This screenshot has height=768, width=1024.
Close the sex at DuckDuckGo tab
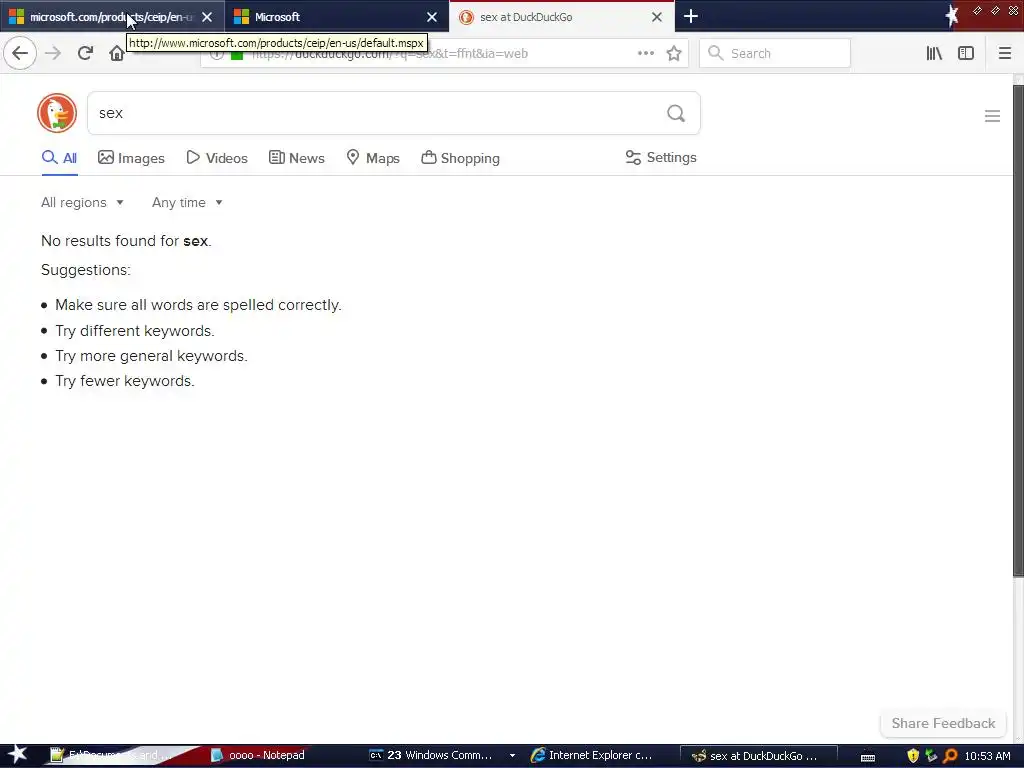coord(657,17)
